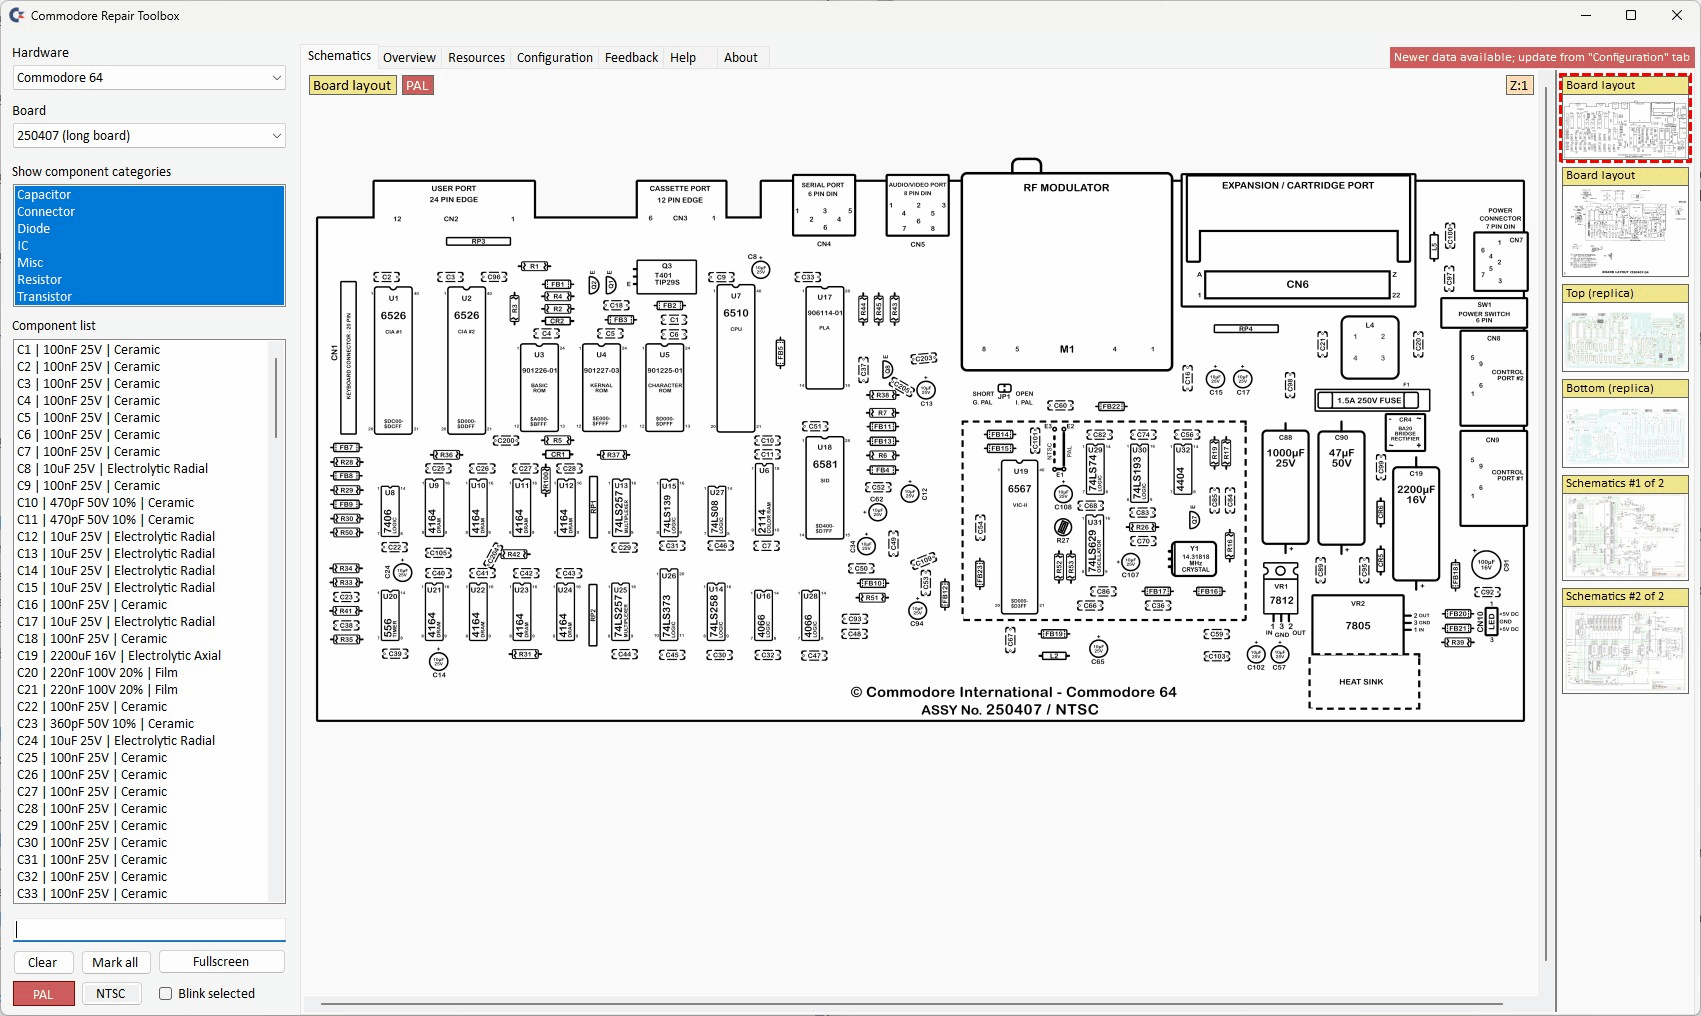Click the Q3 TIP29S transistor
Viewport: 1701px width, 1016px height.
(x=666, y=277)
